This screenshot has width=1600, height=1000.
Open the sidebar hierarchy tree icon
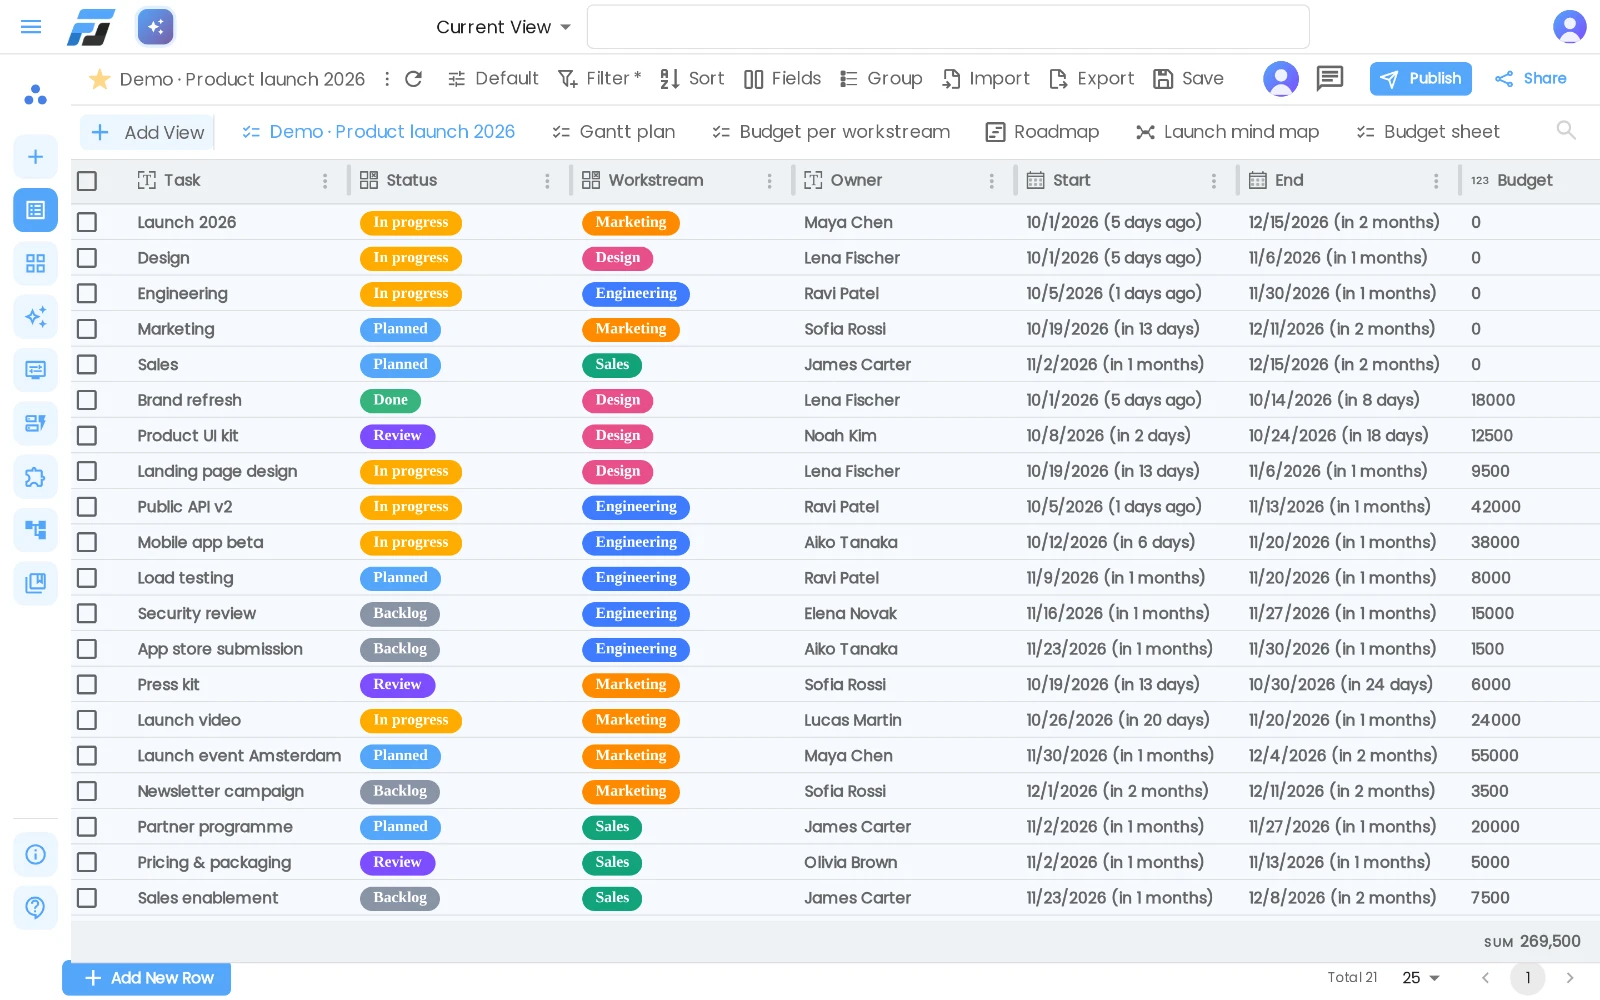coord(35,530)
